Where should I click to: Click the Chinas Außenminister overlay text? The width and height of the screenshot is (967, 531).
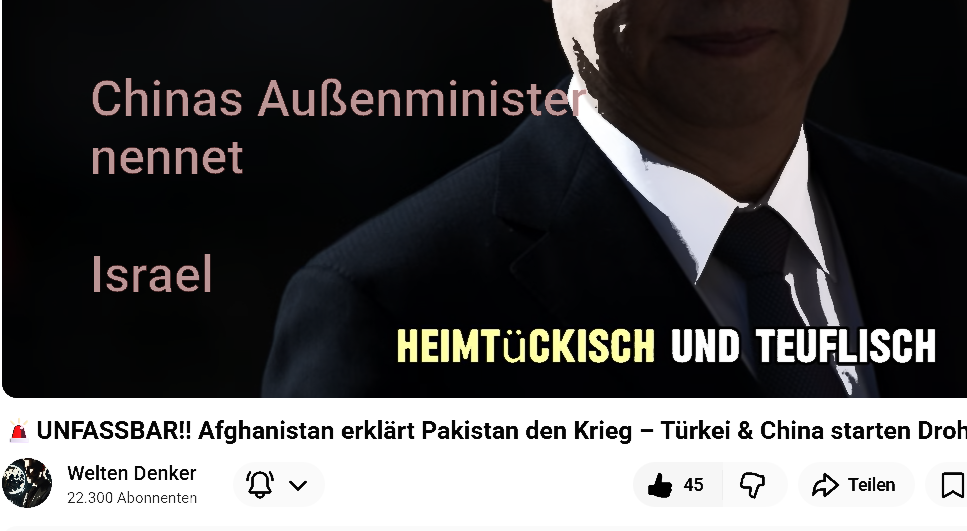(339, 99)
